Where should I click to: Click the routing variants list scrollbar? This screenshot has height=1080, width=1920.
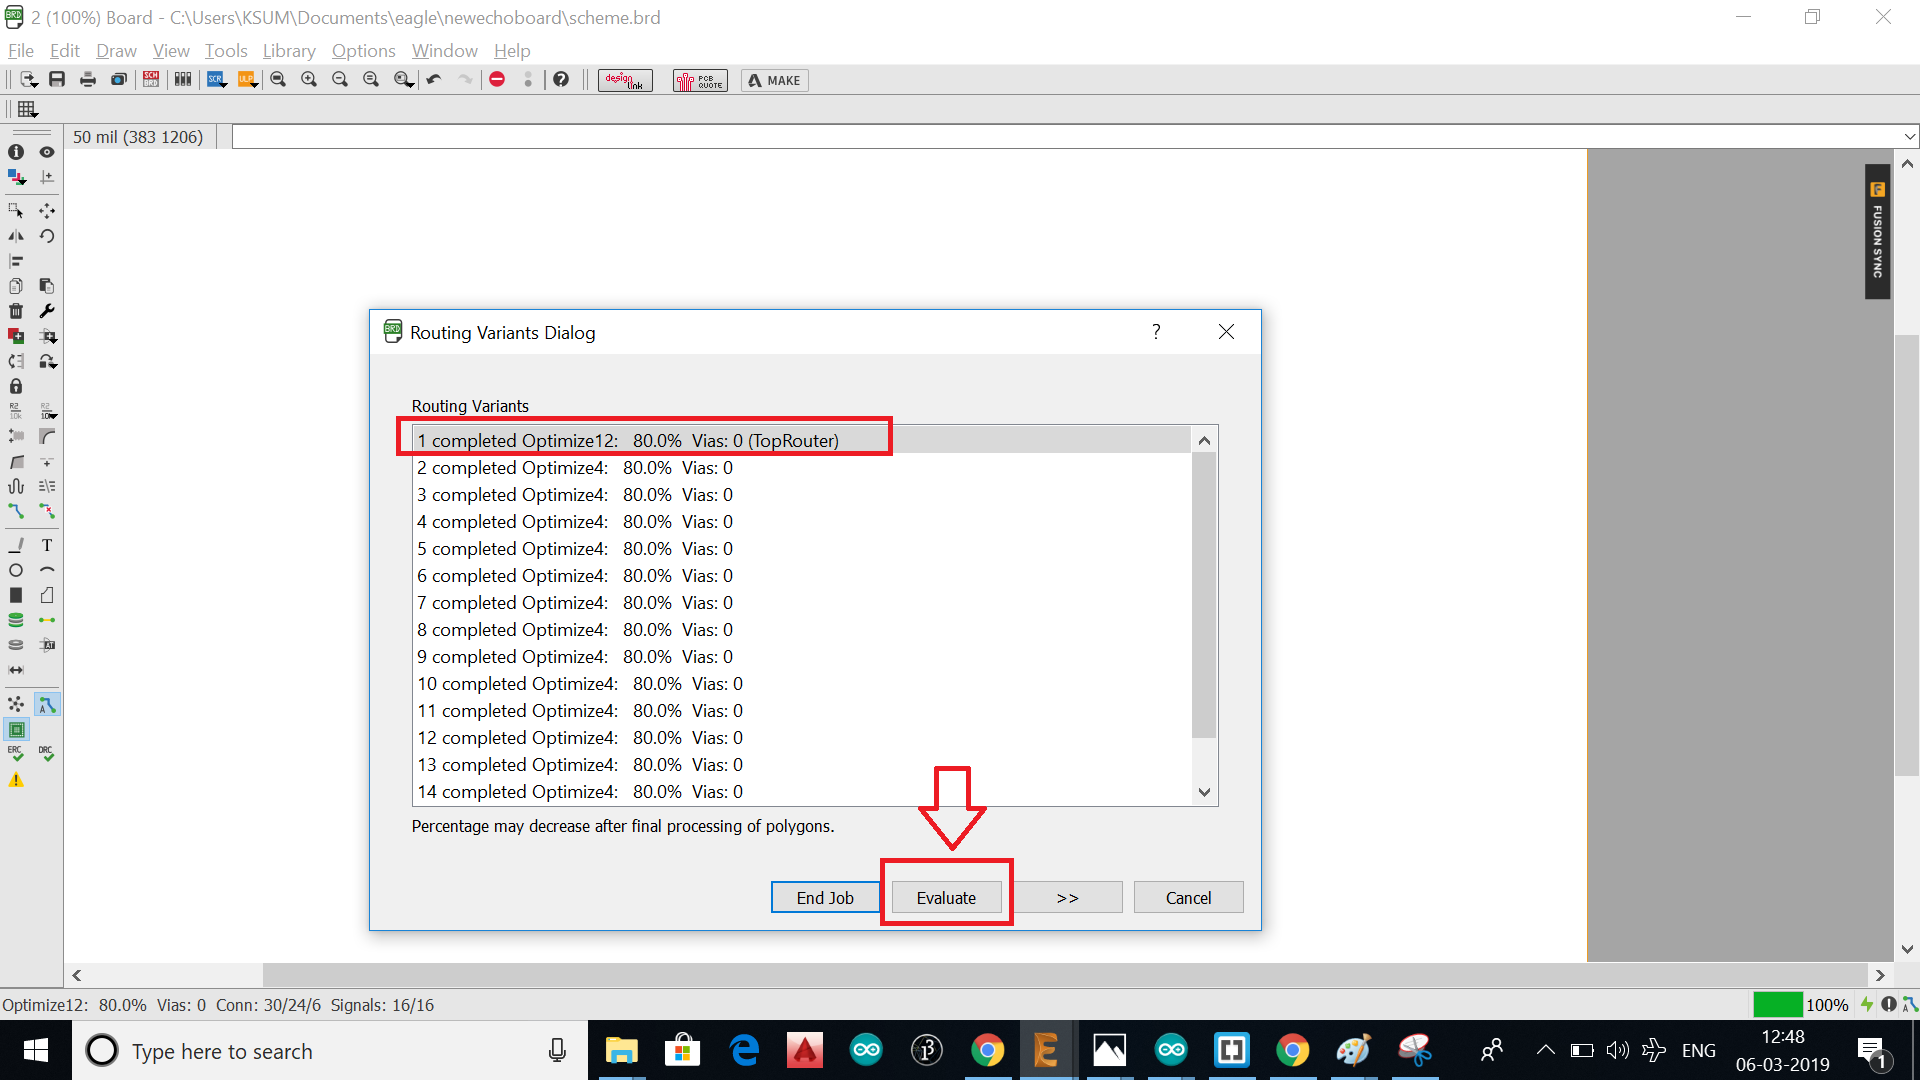[x=1204, y=594]
